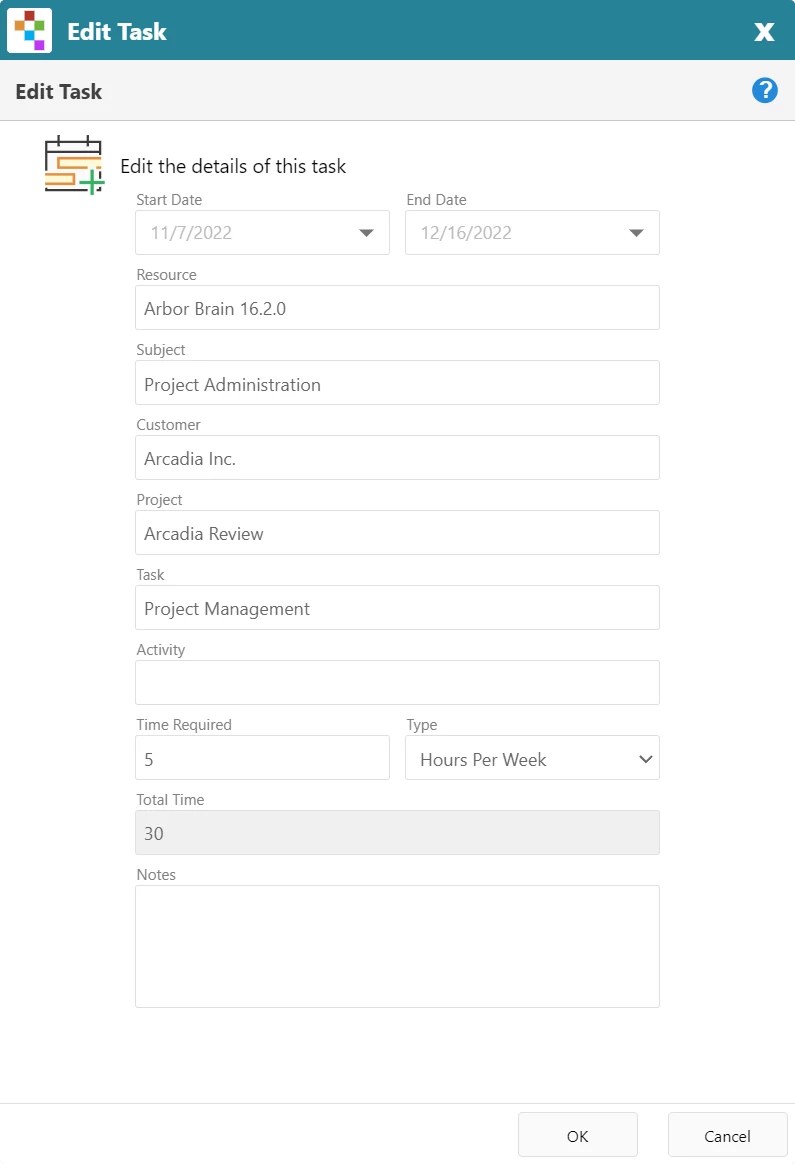The image size is (795, 1164).
Task: Click the Customer field with Arcadia Inc.
Action: pos(397,458)
